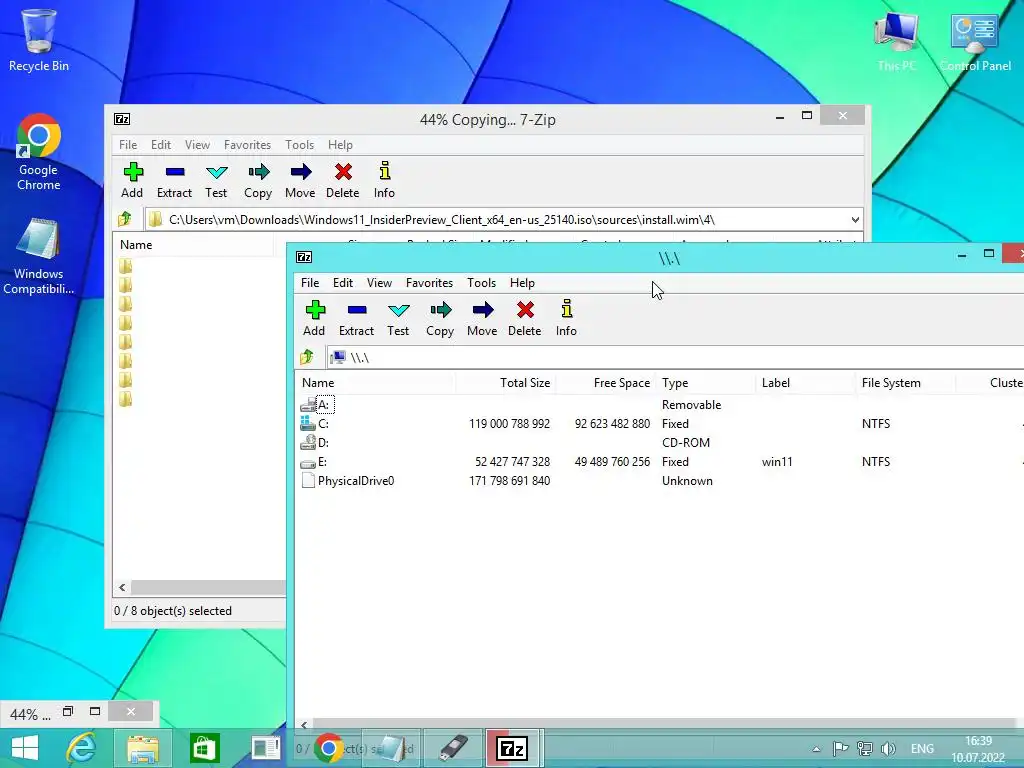Open Internet Explorer from the taskbar
The image size is (1024, 768).
[x=82, y=748]
